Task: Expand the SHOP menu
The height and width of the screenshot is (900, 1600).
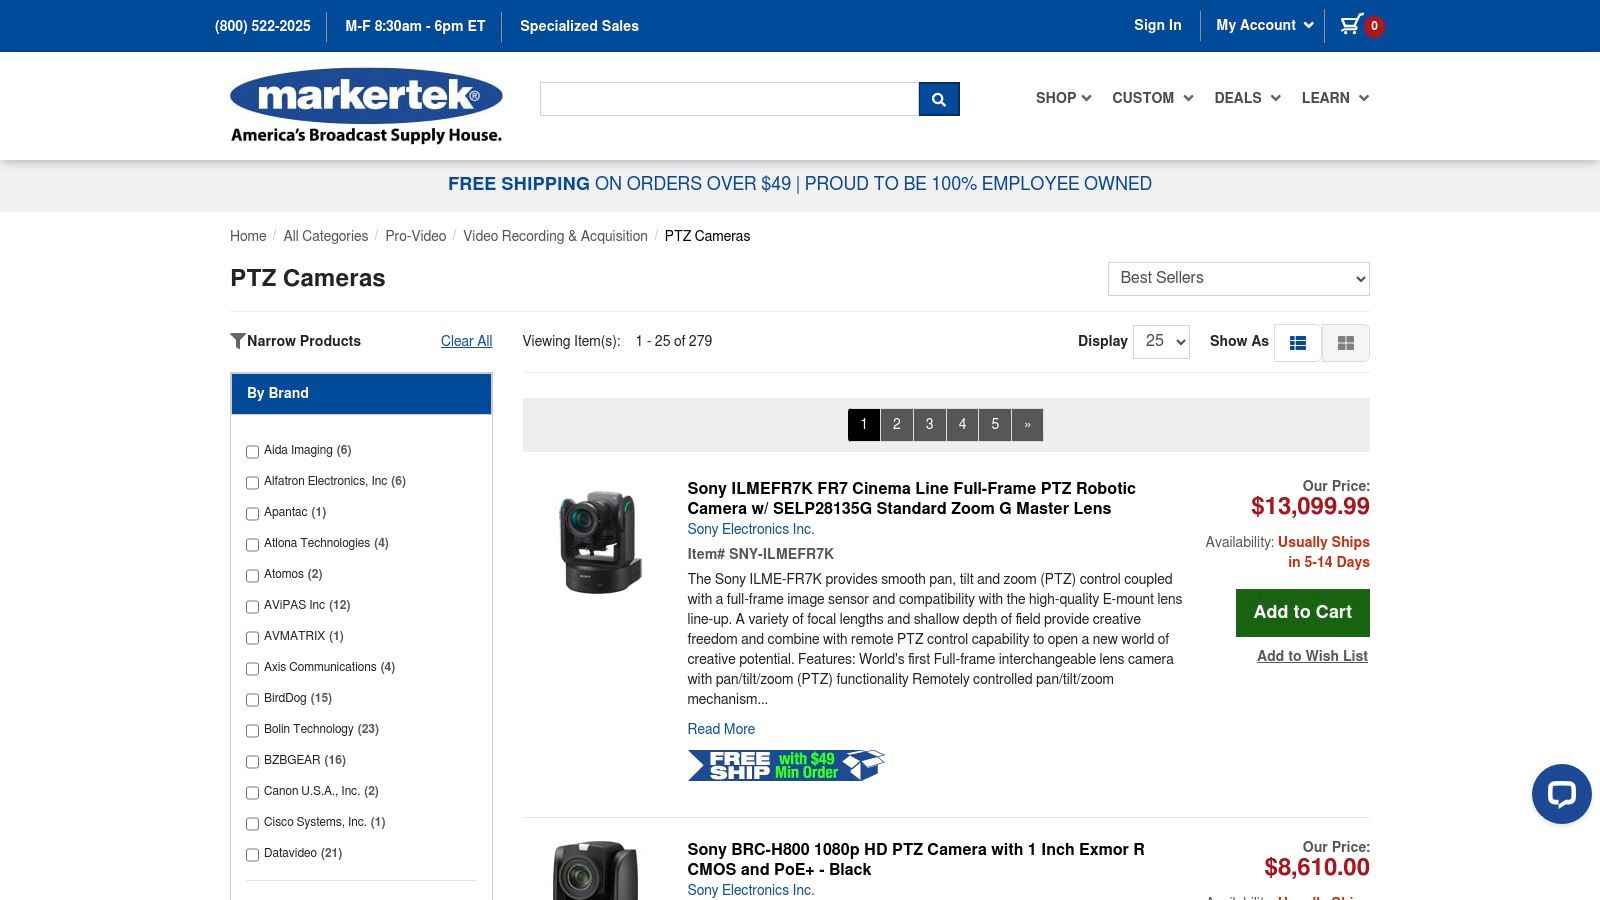Action: coord(1063,98)
